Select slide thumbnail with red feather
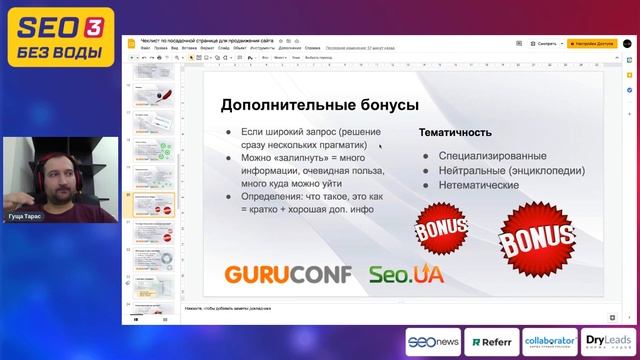The height and width of the screenshot is (360, 640). [154, 96]
